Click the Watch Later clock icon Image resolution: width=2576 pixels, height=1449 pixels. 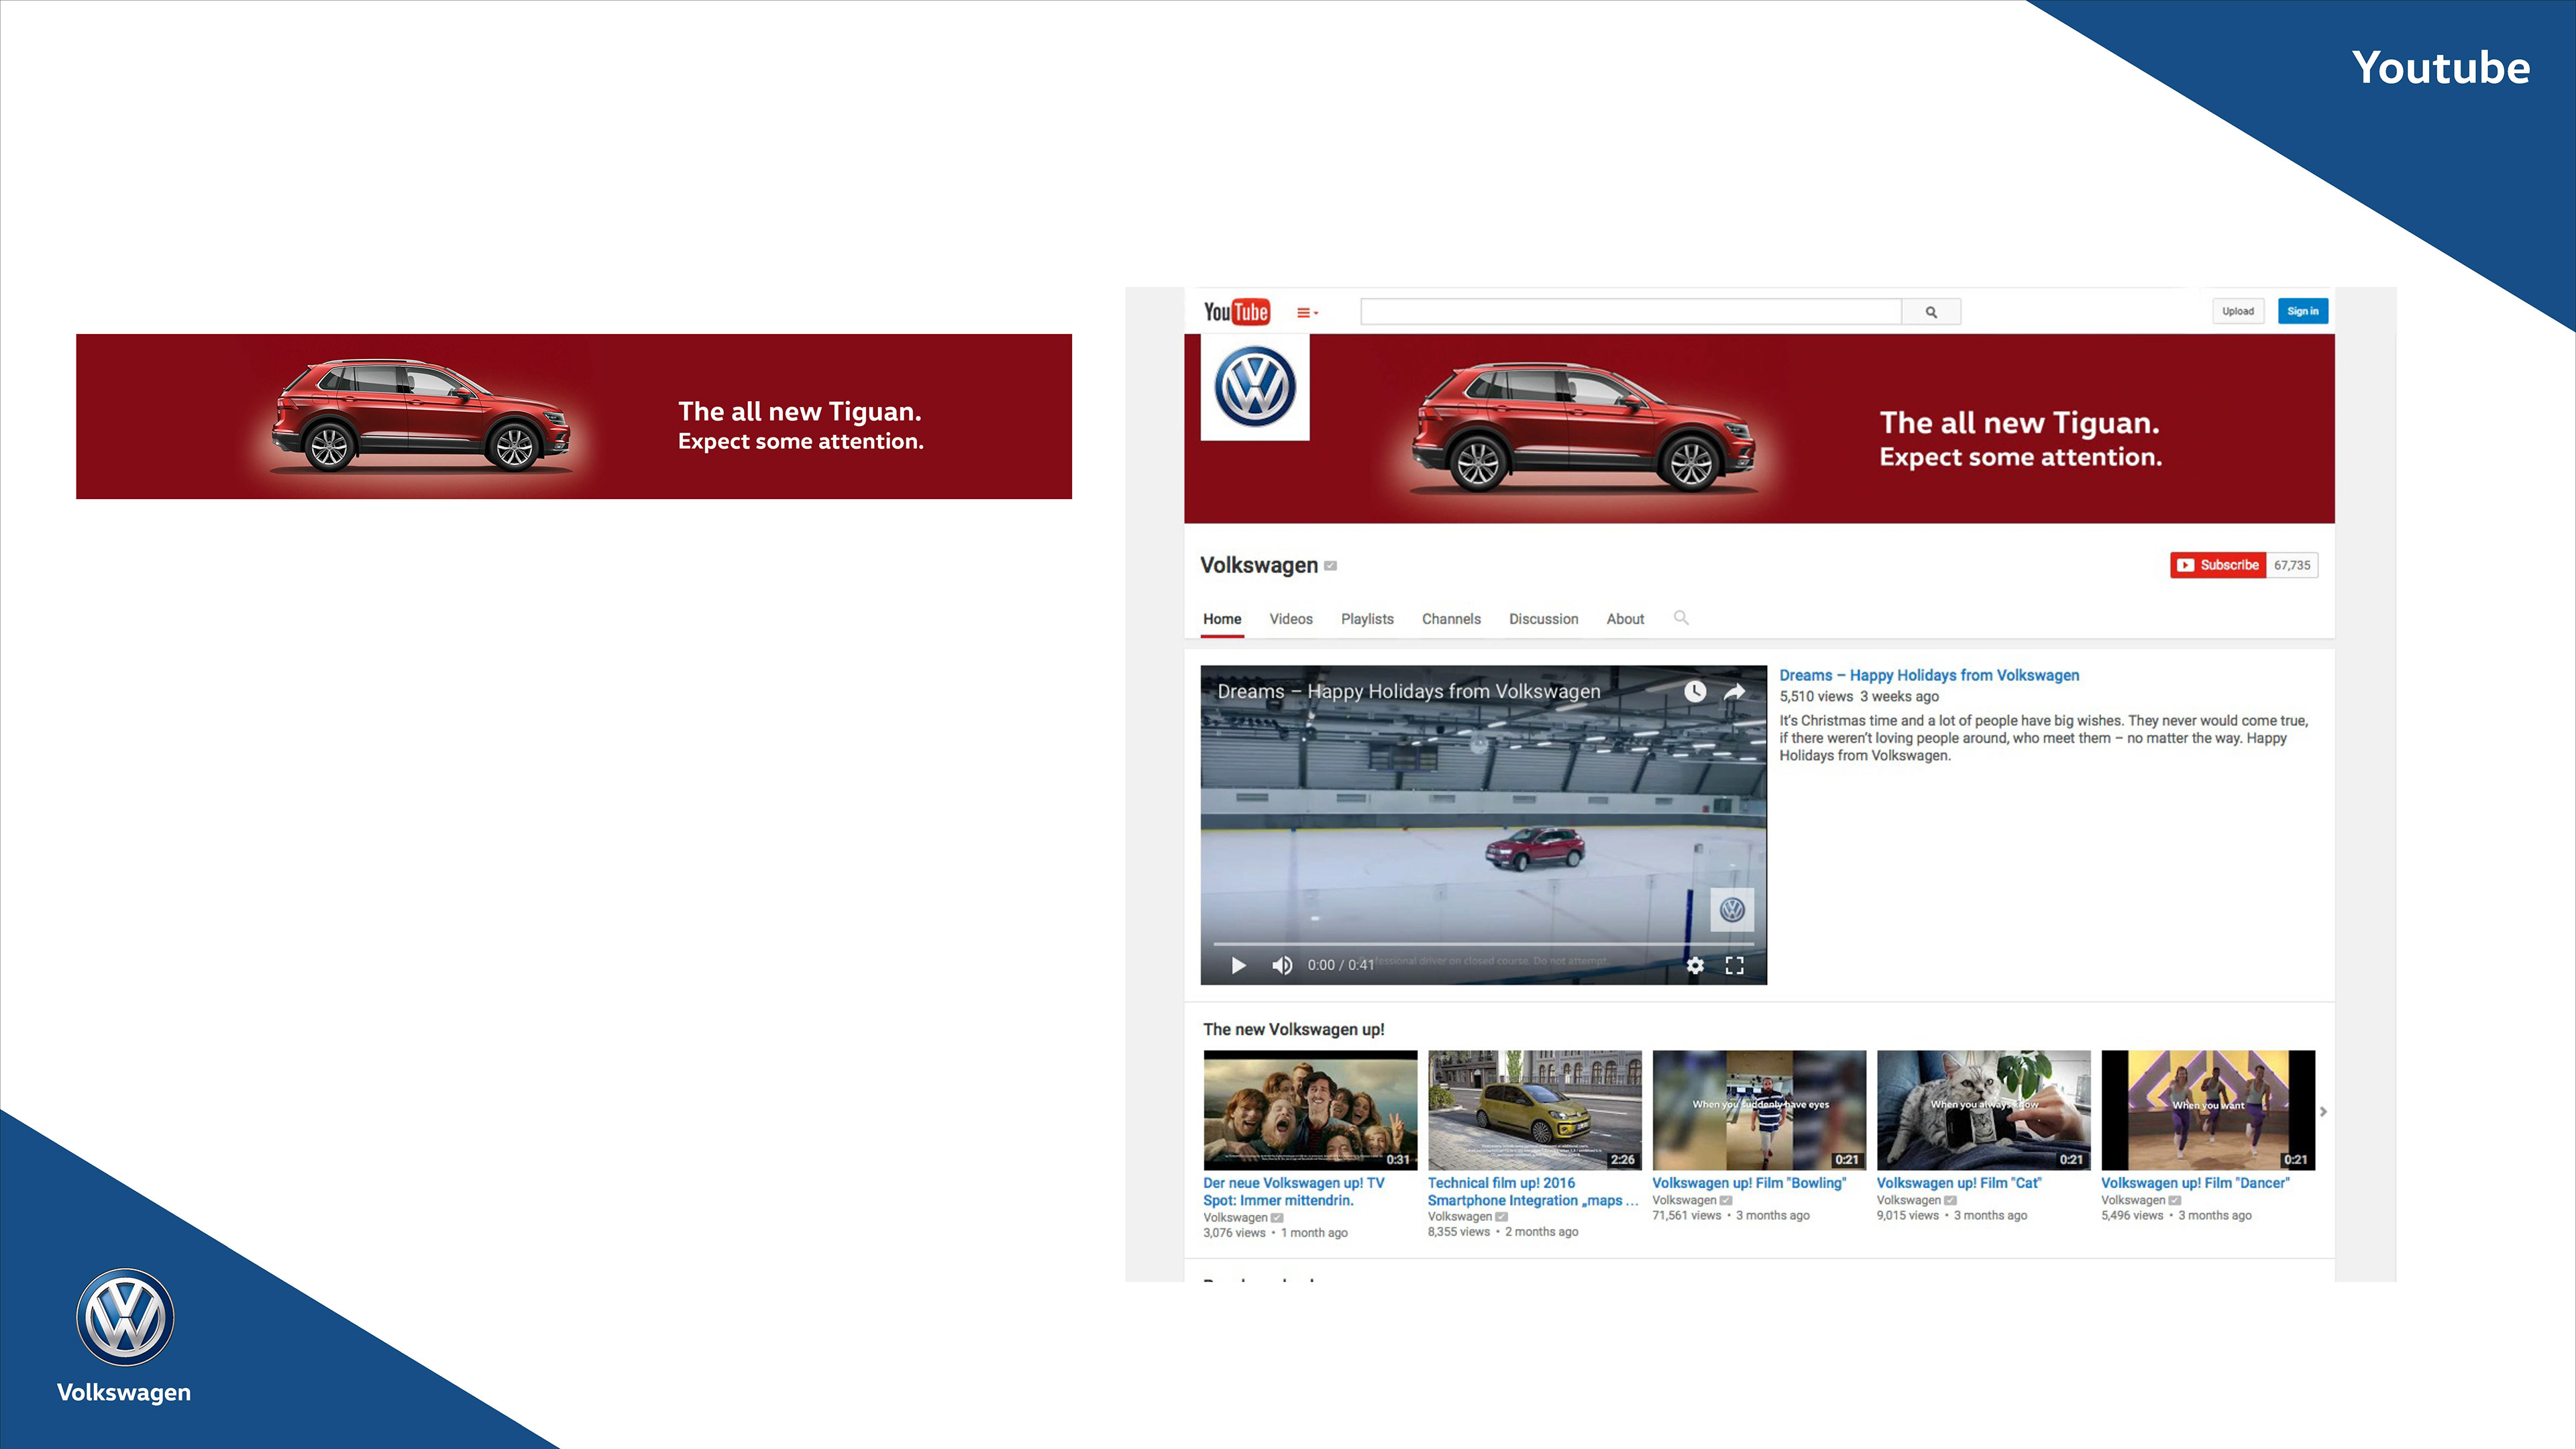tap(1694, 691)
